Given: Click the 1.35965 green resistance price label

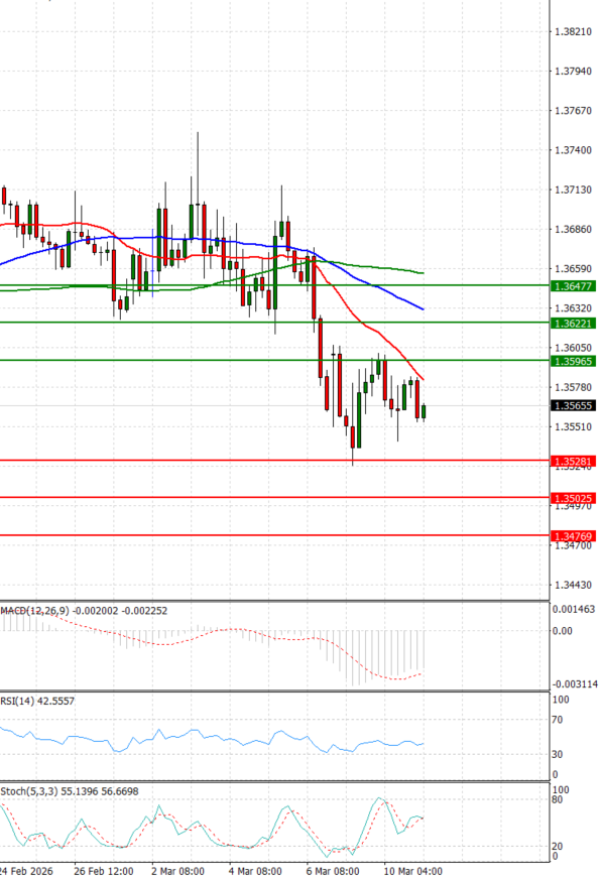Looking at the screenshot, I should click(x=573, y=360).
